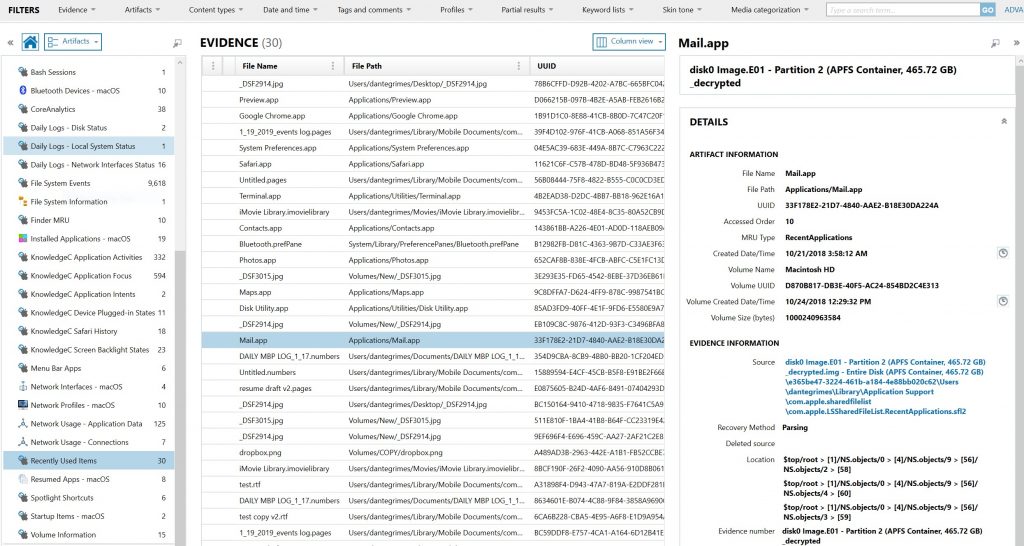Click the ADVANCED link at top right
The image size is (1024, 546).
pos(1014,10)
